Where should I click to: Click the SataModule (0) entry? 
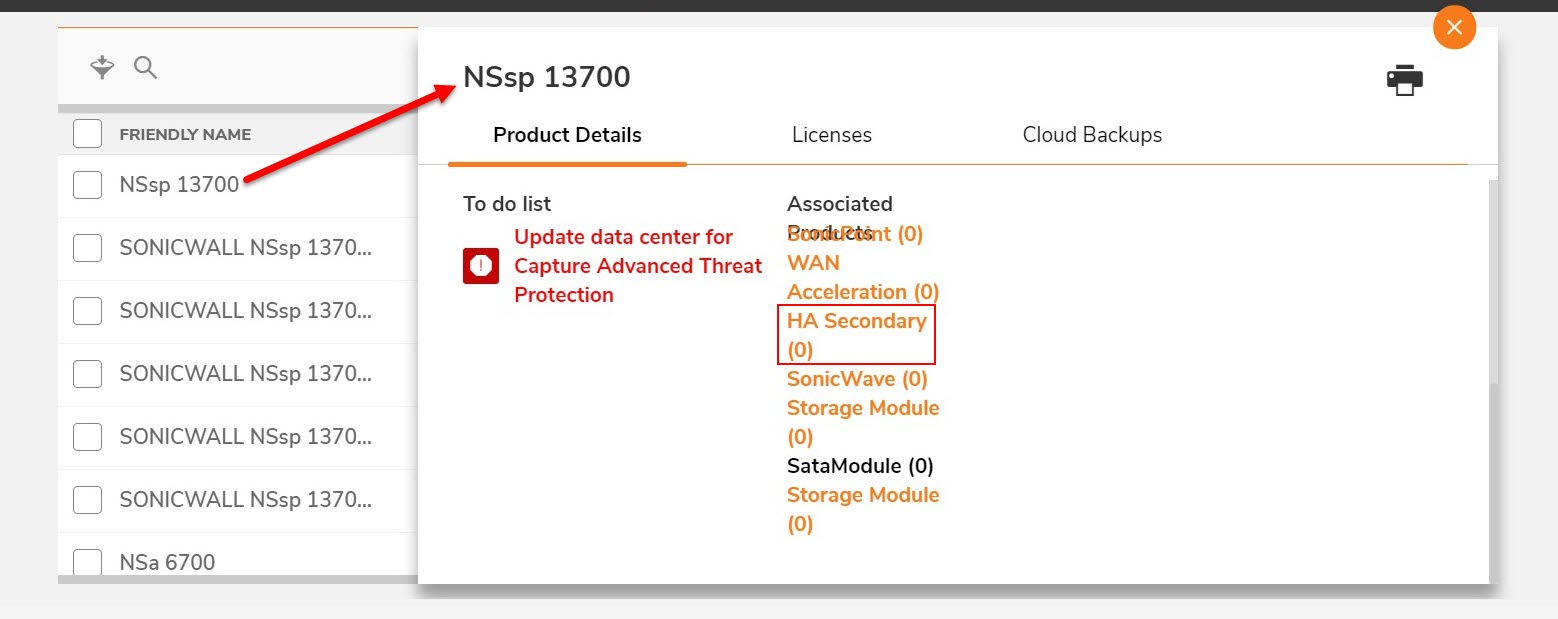click(860, 466)
